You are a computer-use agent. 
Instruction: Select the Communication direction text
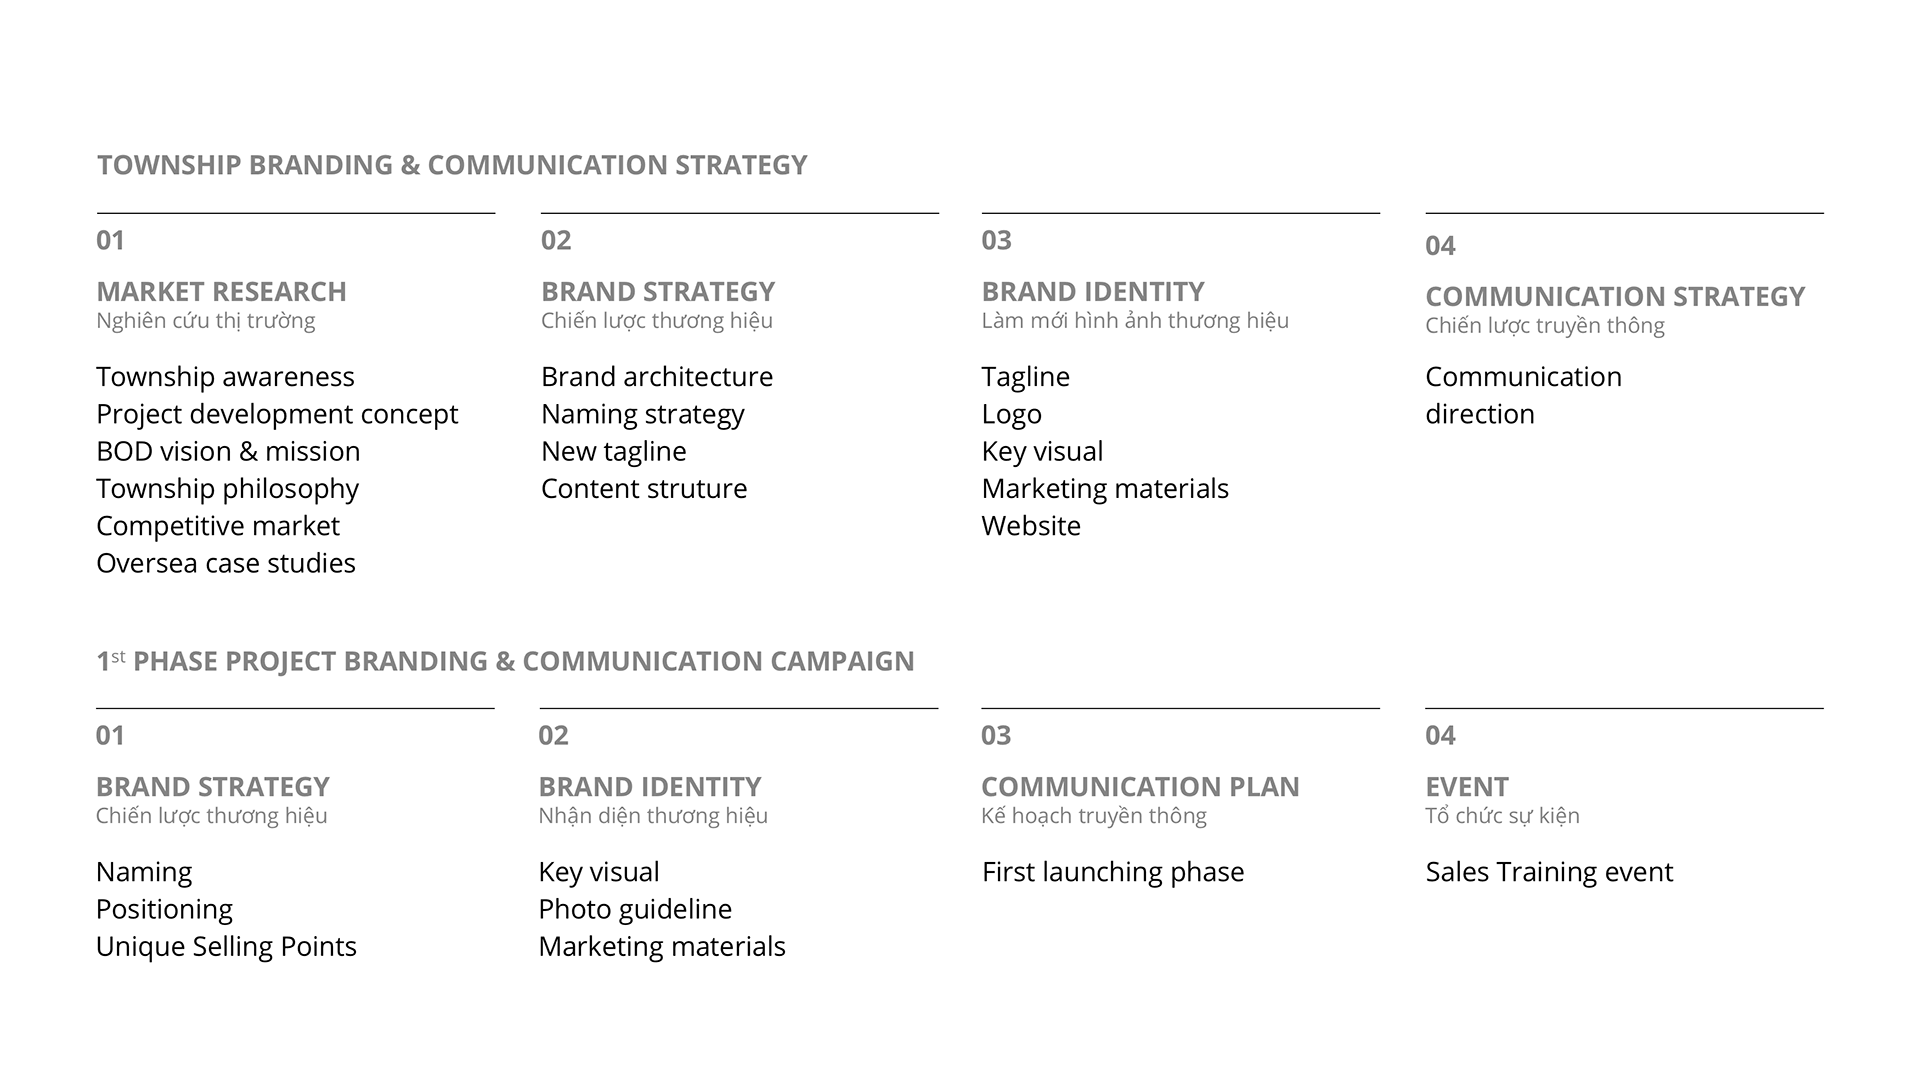pos(1522,395)
